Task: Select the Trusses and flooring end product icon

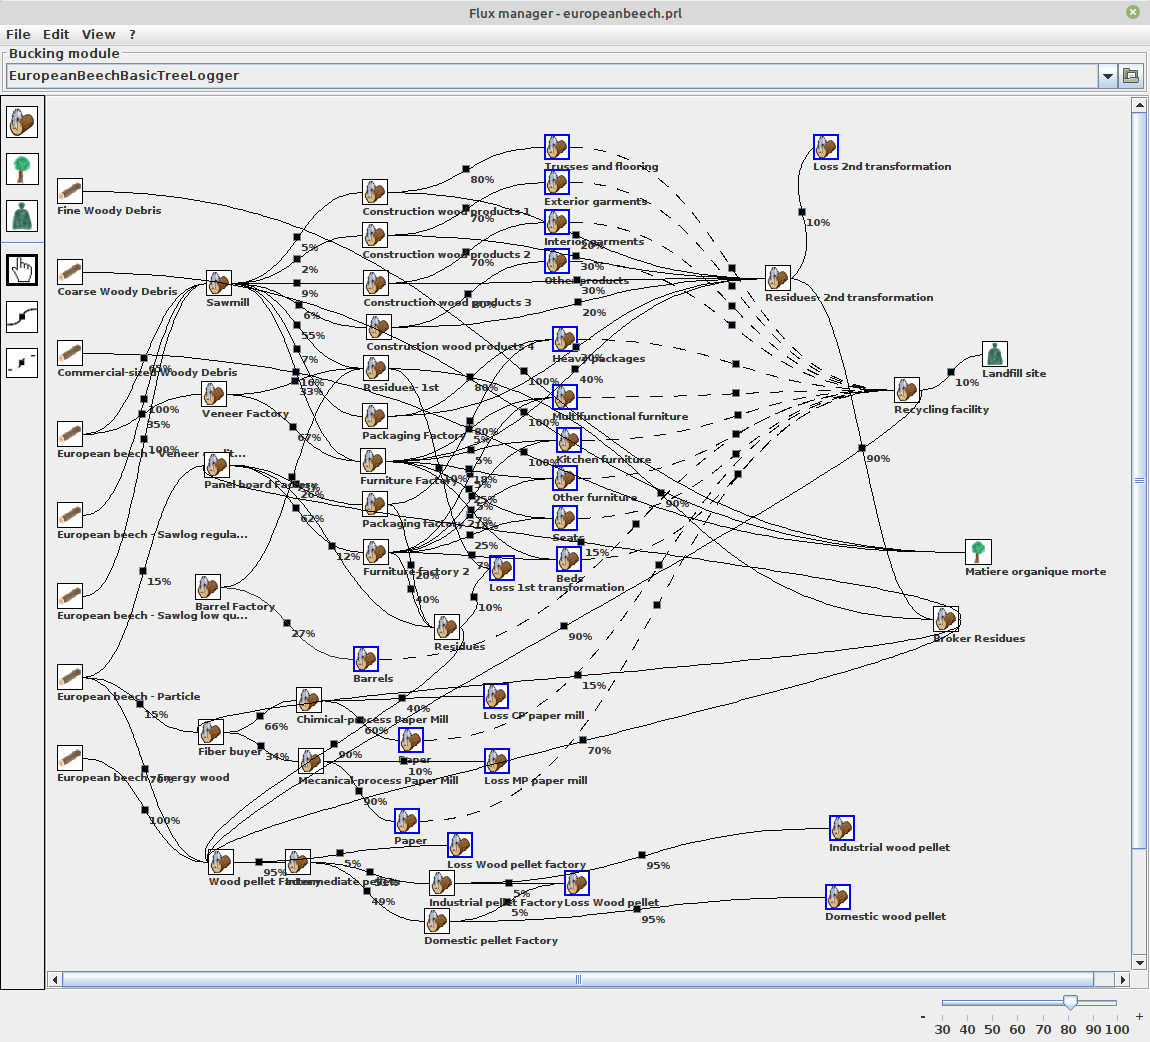Action: click(x=557, y=147)
